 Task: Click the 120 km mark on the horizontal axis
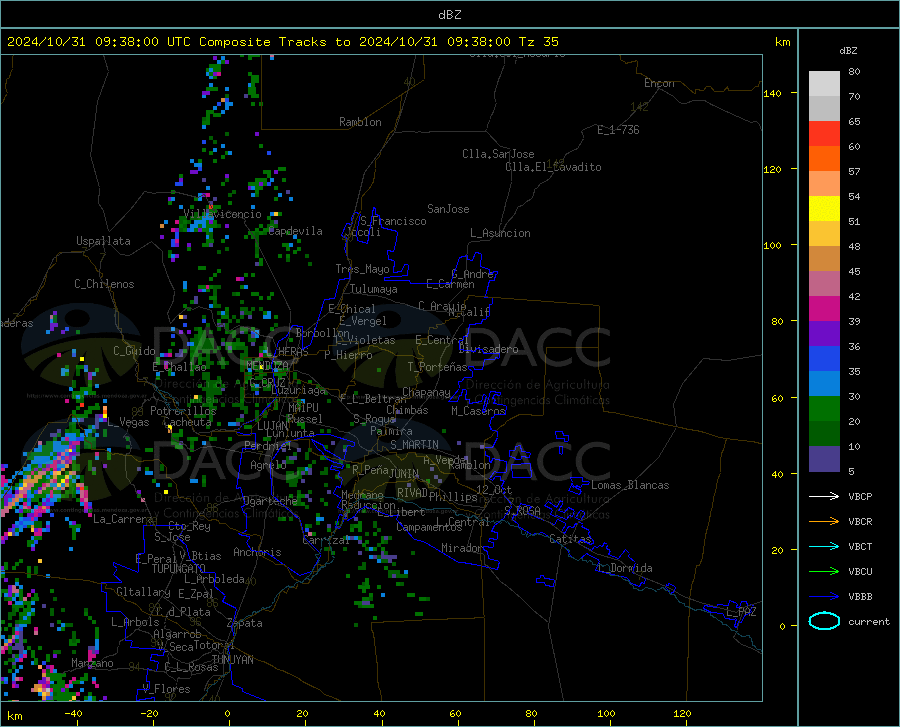click(x=682, y=713)
